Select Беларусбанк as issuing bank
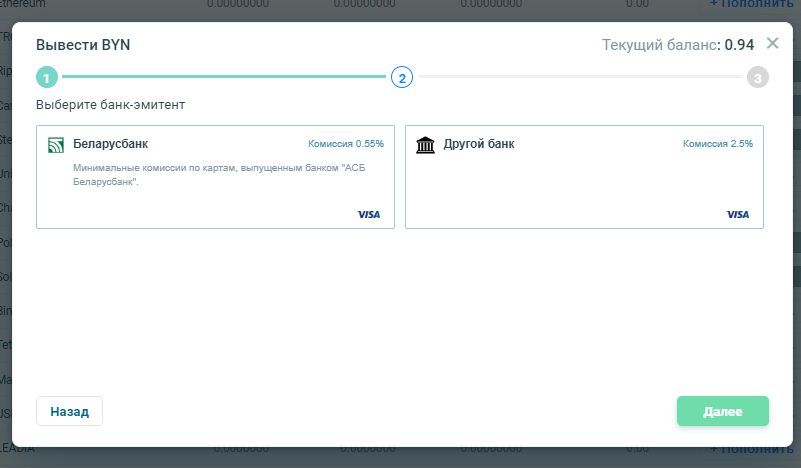This screenshot has width=801, height=468. [x=215, y=177]
